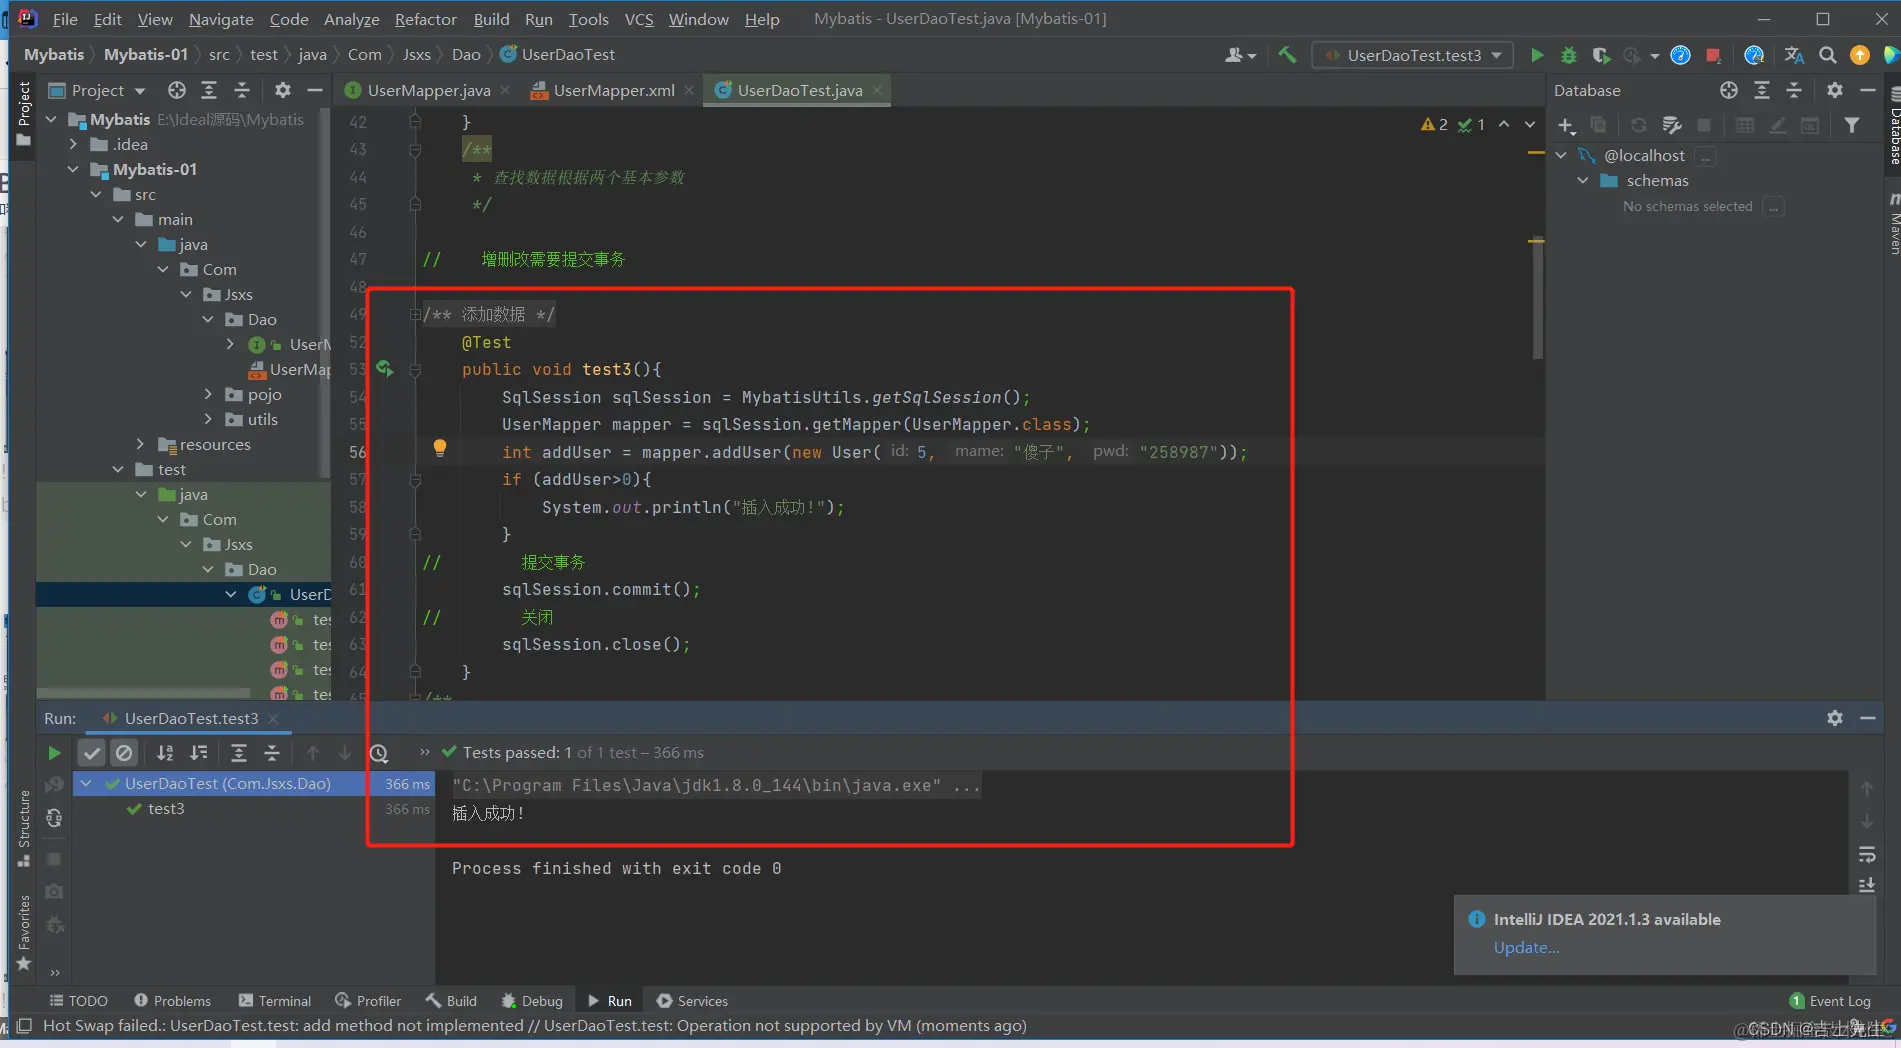Open the Problems tool window
The height and width of the screenshot is (1048, 1901).
tap(172, 1001)
